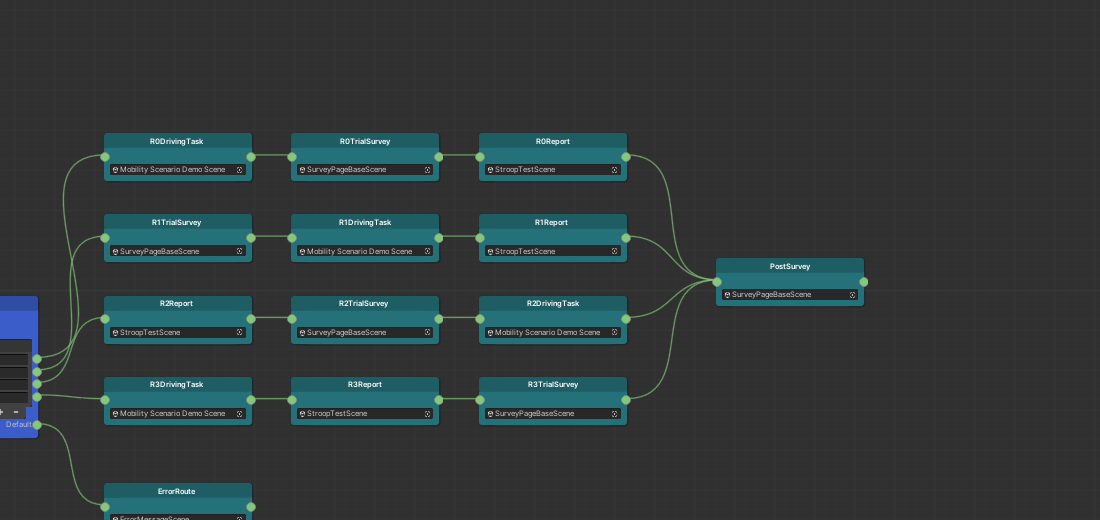Click the PostSurvey input port
1100x520 pixels.
pos(717,282)
